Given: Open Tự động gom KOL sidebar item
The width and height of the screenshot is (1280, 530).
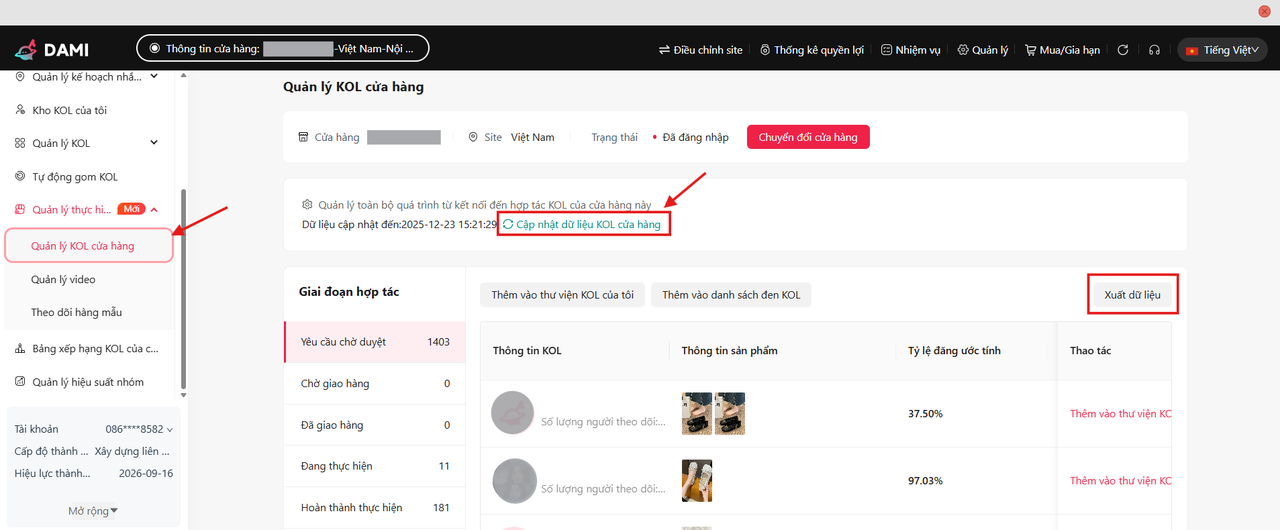Looking at the screenshot, I should tap(75, 176).
